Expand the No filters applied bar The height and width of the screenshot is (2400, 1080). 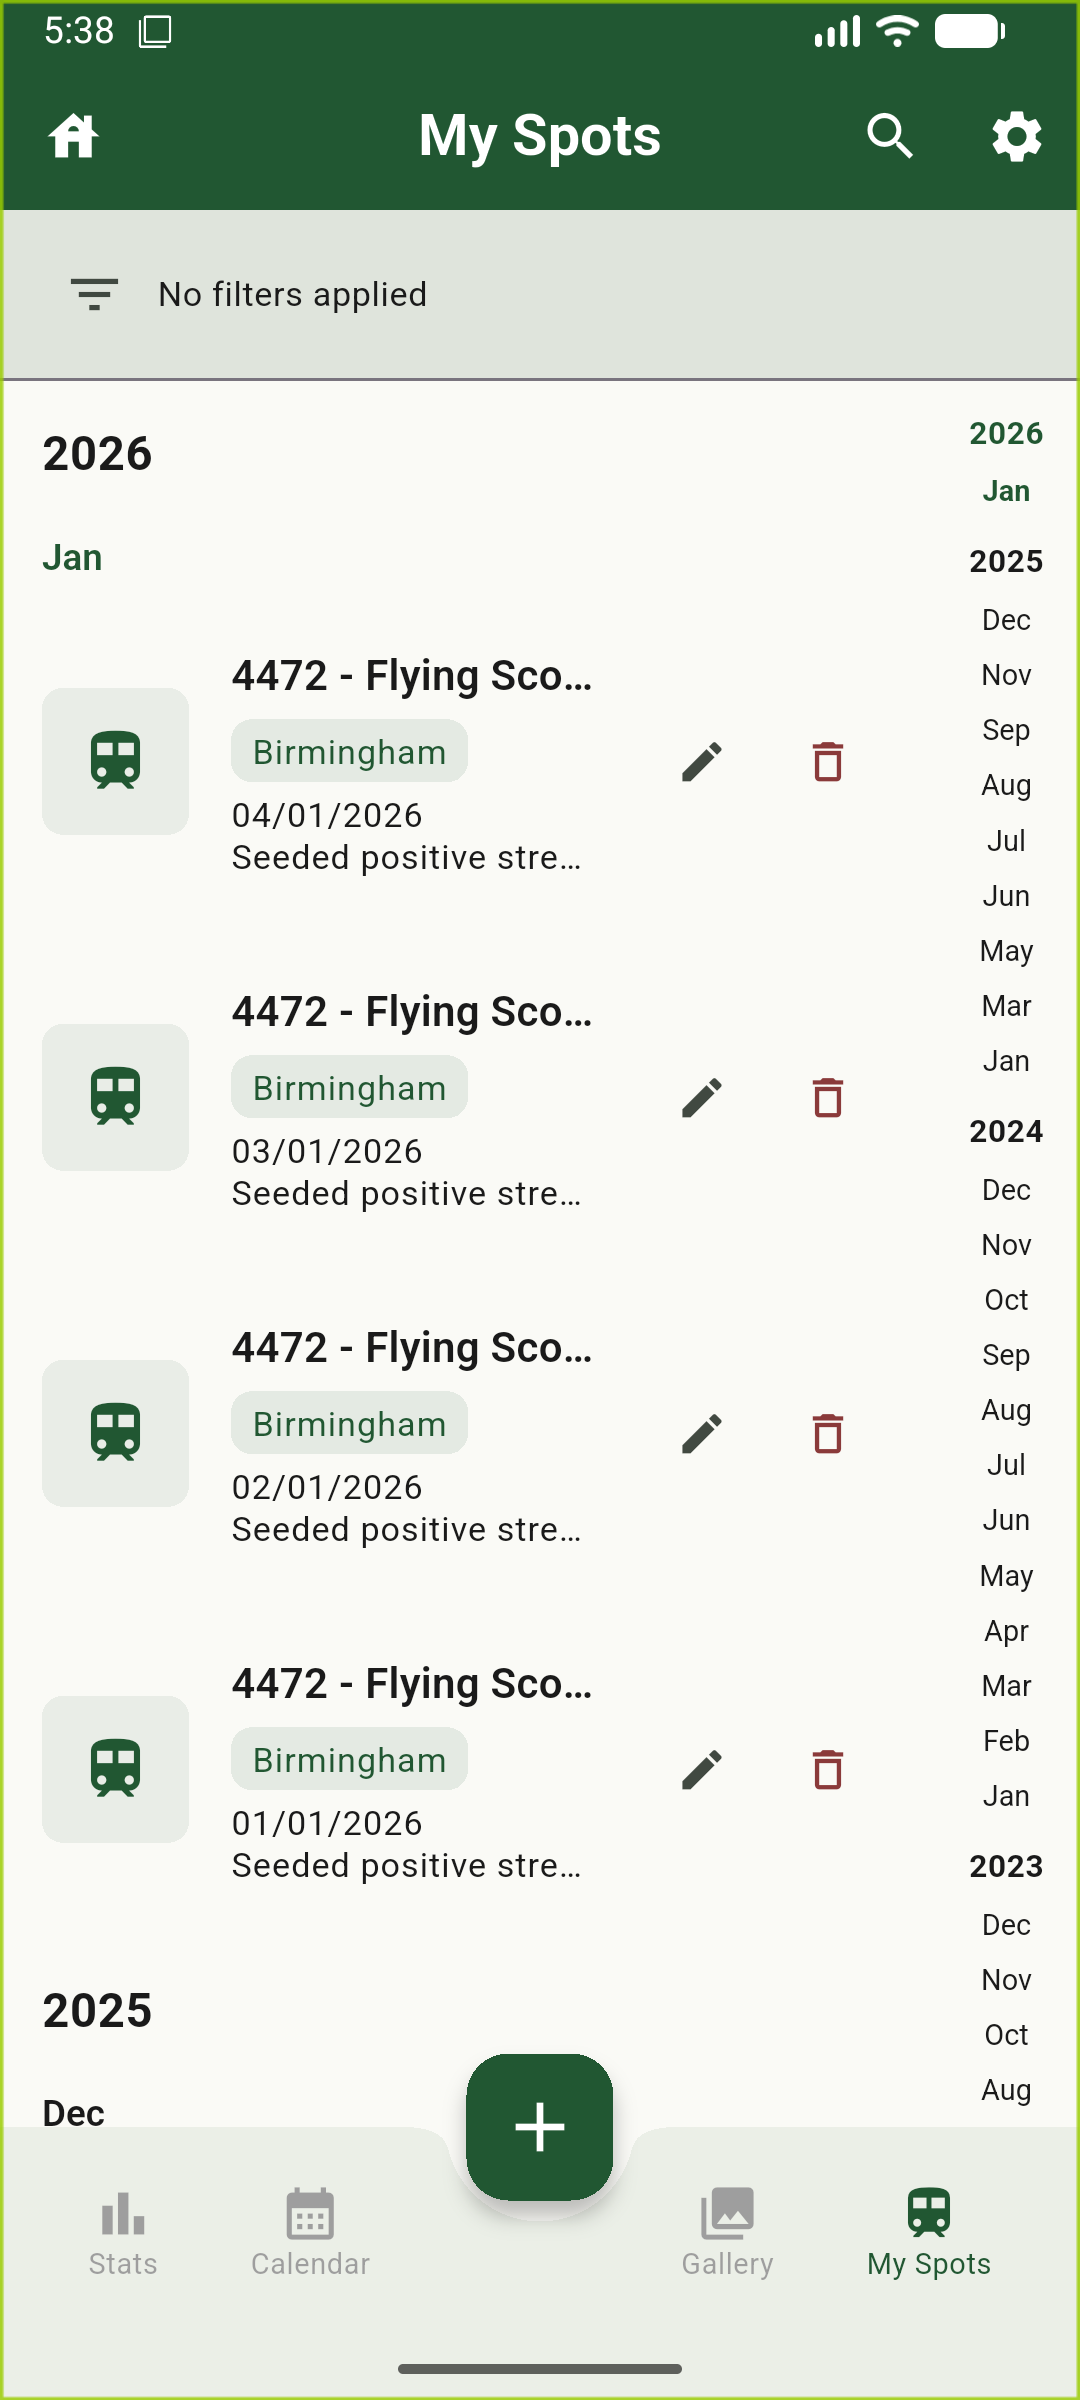(293, 294)
